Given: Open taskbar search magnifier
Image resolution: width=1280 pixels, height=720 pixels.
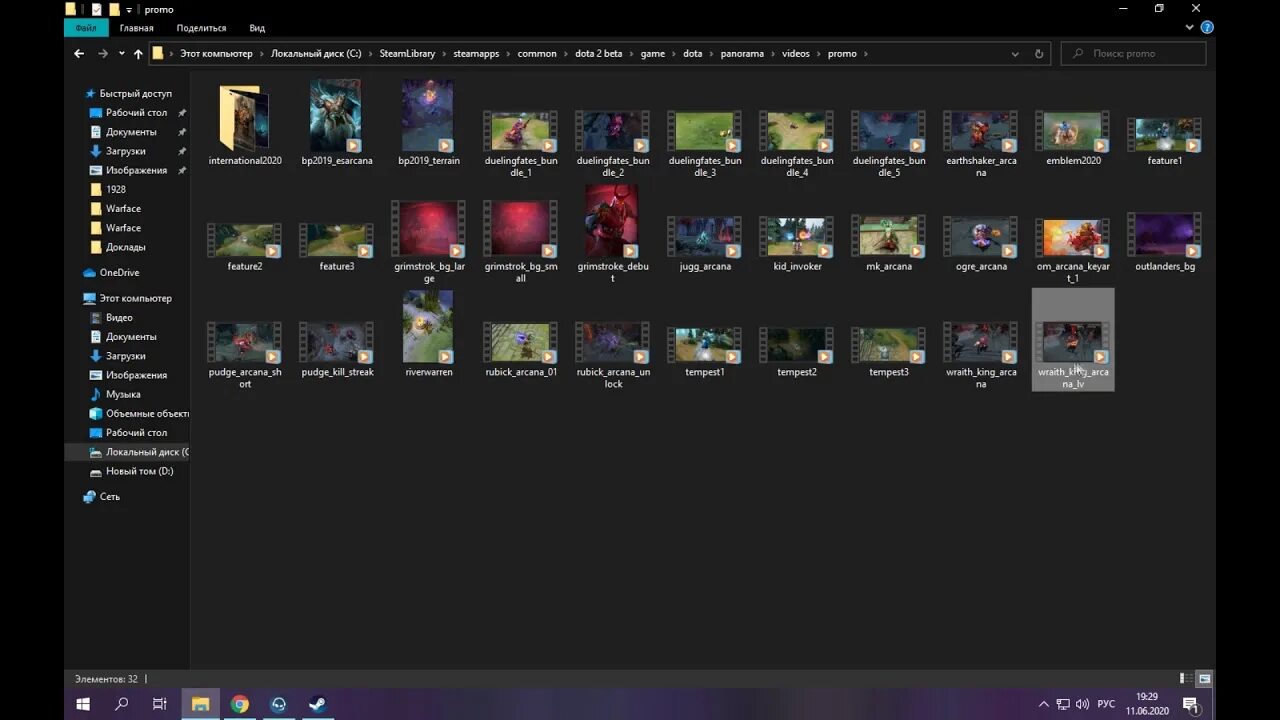Looking at the screenshot, I should [x=122, y=704].
